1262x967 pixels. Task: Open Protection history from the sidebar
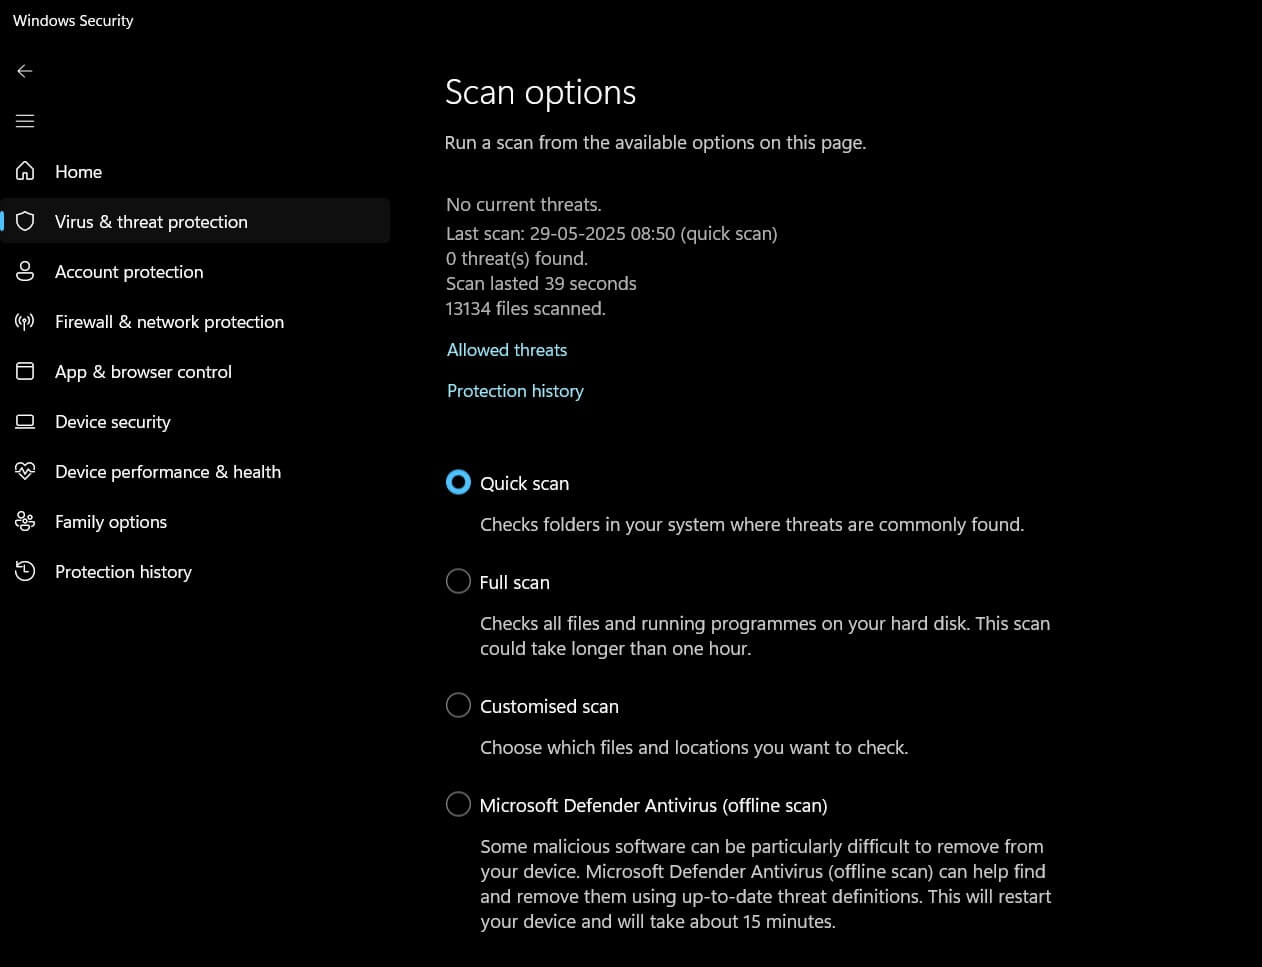pos(123,571)
